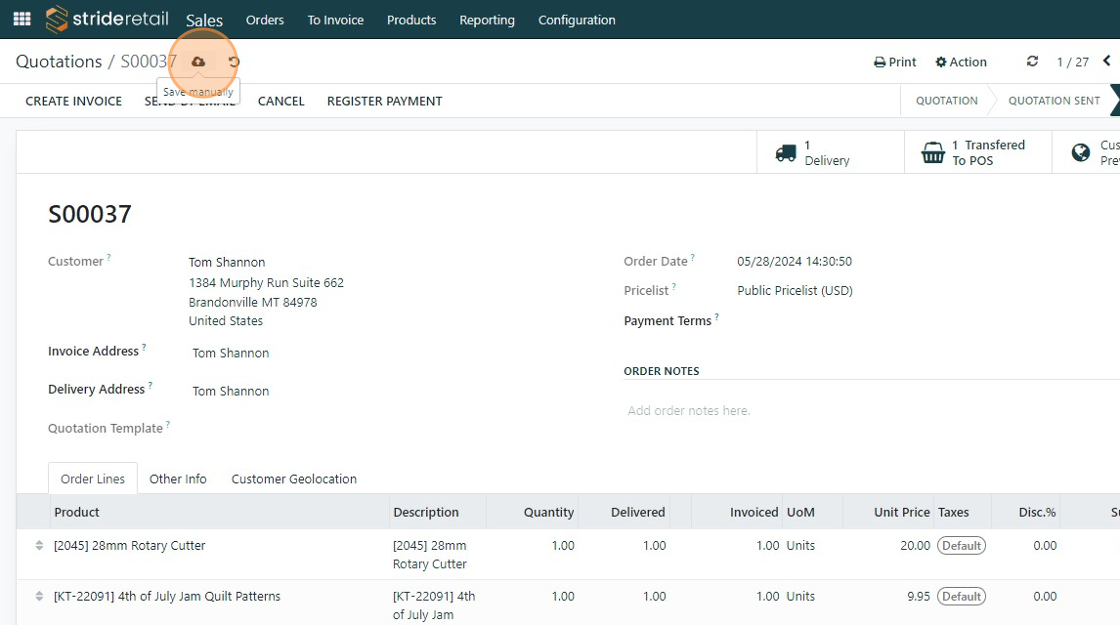The image size is (1120, 625).
Task: Click the discard changes undo icon
Action: pos(233,62)
